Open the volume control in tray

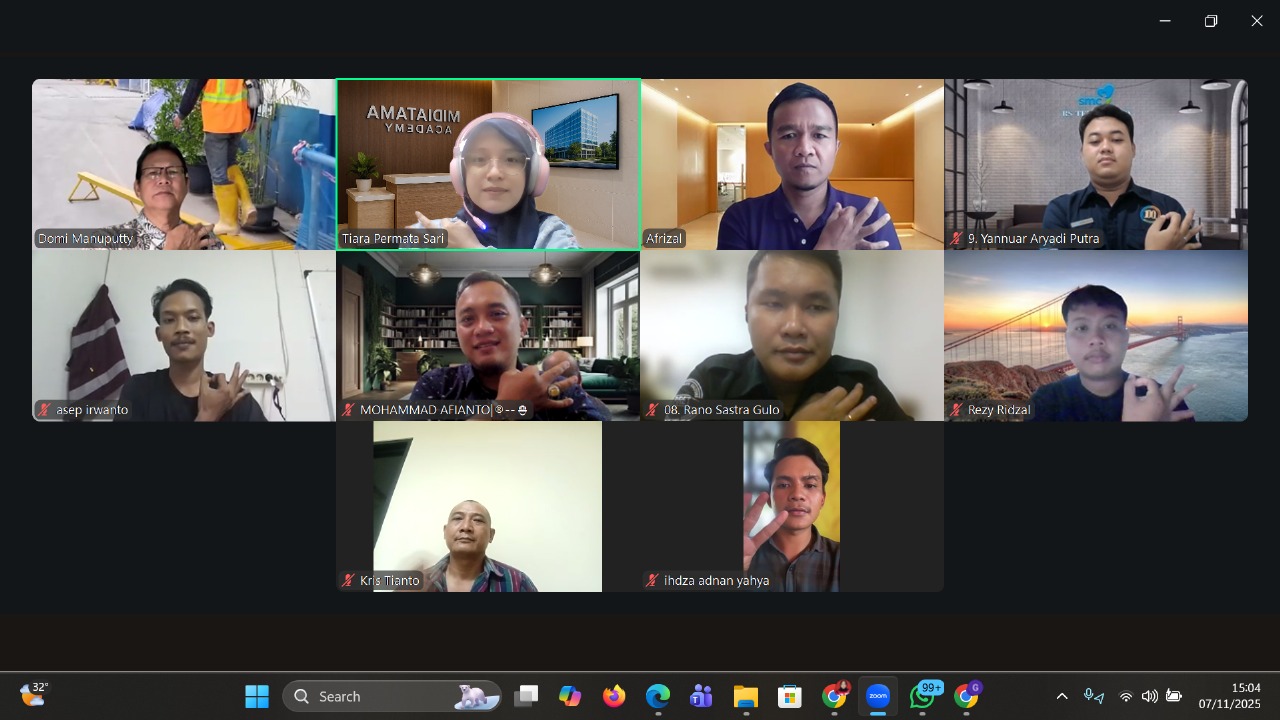tap(1149, 696)
